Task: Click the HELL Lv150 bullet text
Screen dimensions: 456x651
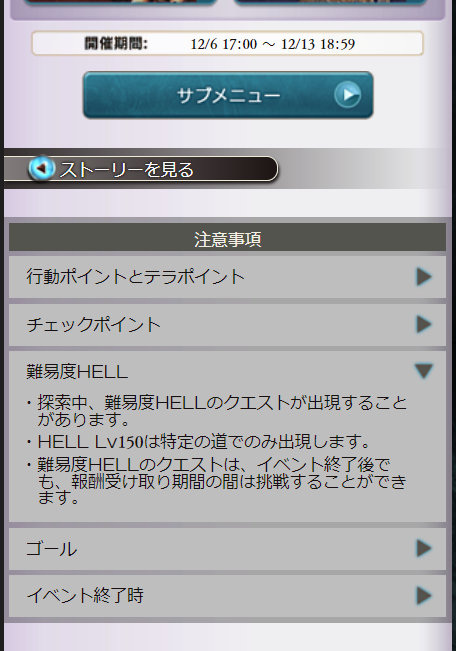Action: click(203, 442)
